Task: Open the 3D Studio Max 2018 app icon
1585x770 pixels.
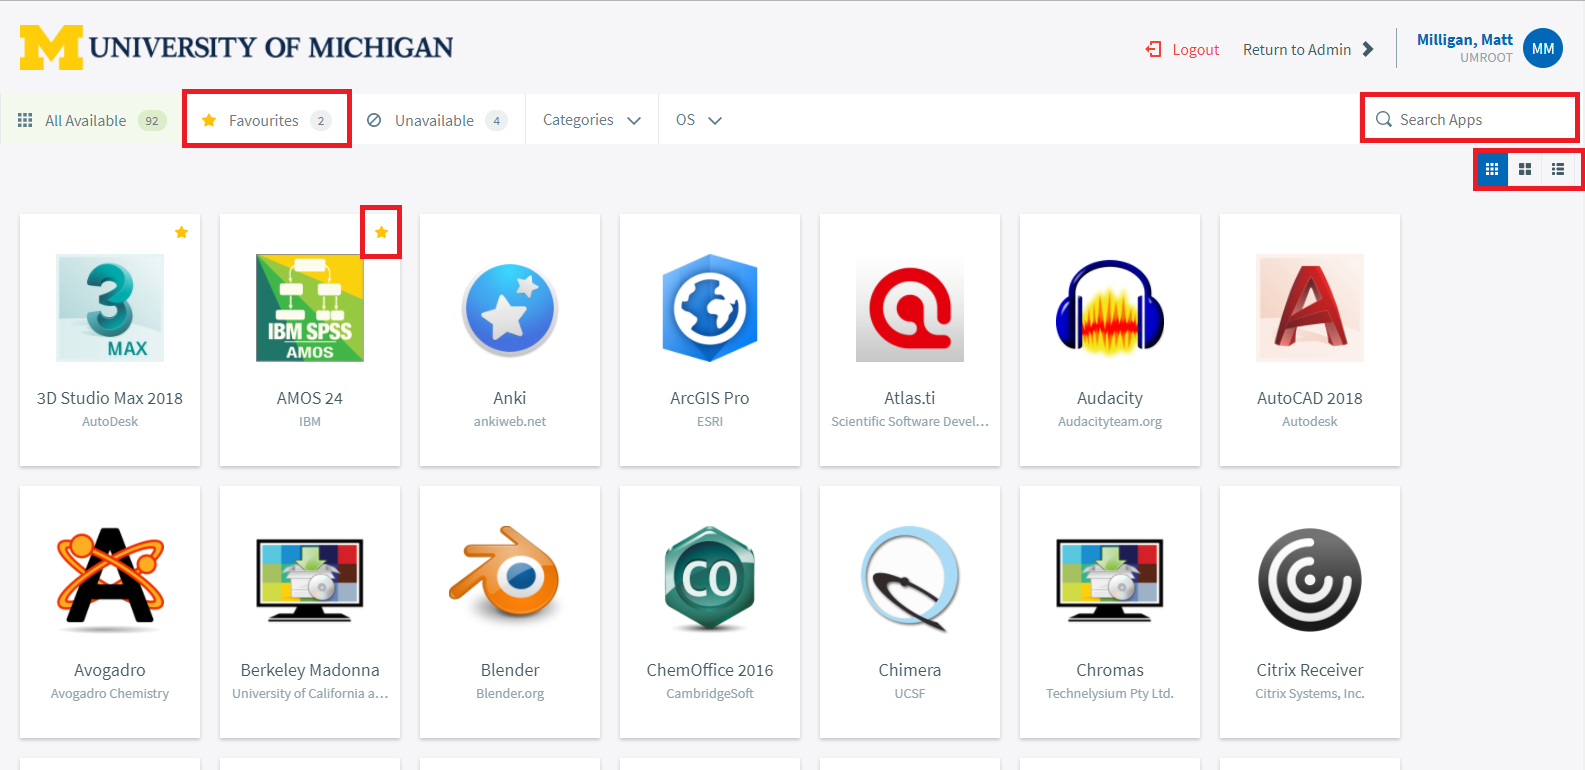Action: point(110,308)
